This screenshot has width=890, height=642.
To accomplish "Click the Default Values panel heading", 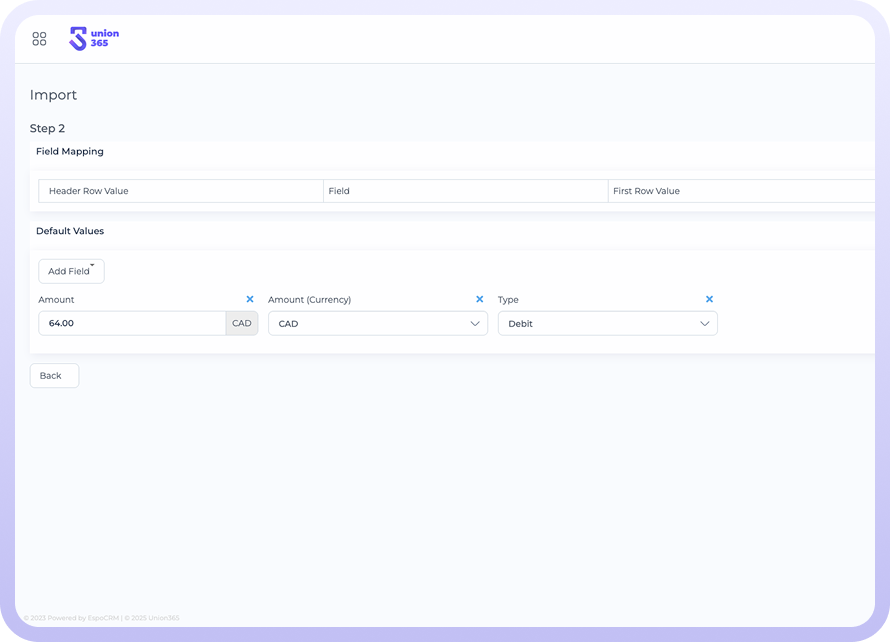I will pos(70,231).
